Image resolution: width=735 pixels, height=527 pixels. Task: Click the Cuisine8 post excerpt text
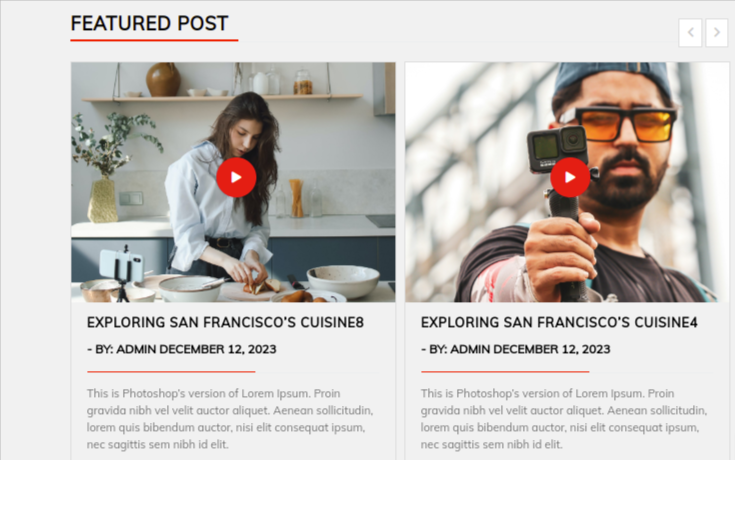point(230,419)
